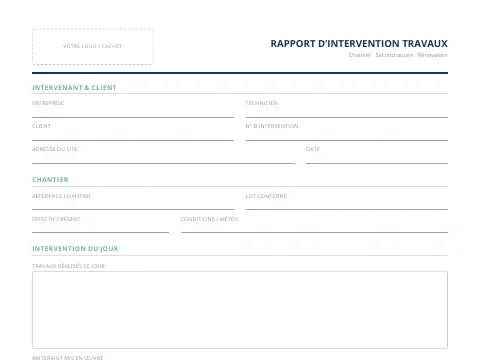Click the Adresse du site field

[163, 158]
